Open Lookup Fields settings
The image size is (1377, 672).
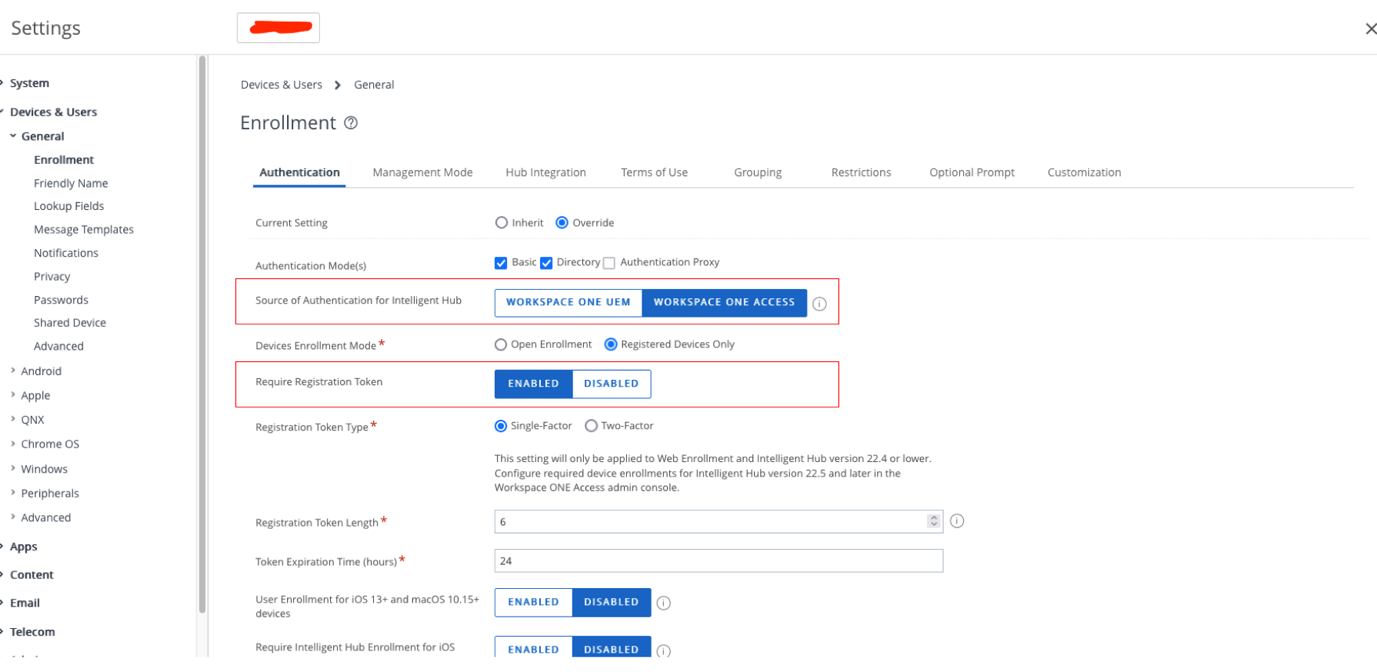click(x=69, y=206)
